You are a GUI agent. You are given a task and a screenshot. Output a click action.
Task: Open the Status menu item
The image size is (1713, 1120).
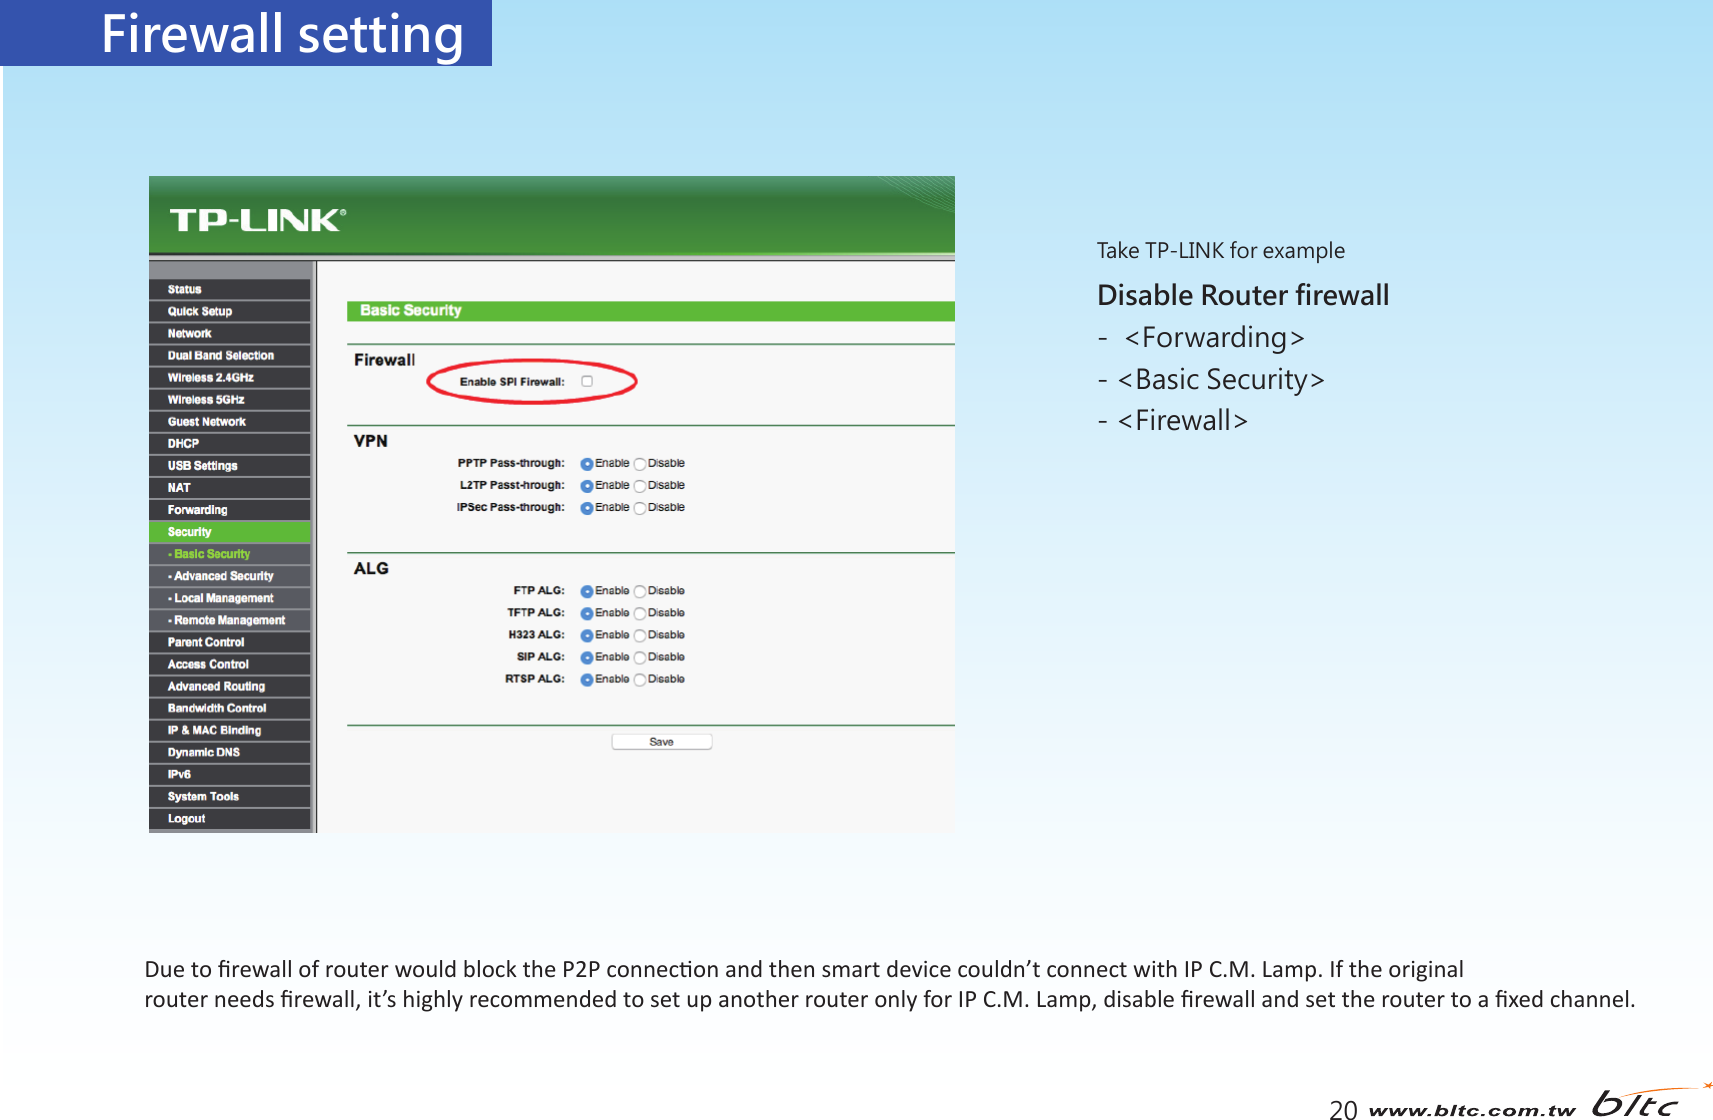(x=230, y=289)
